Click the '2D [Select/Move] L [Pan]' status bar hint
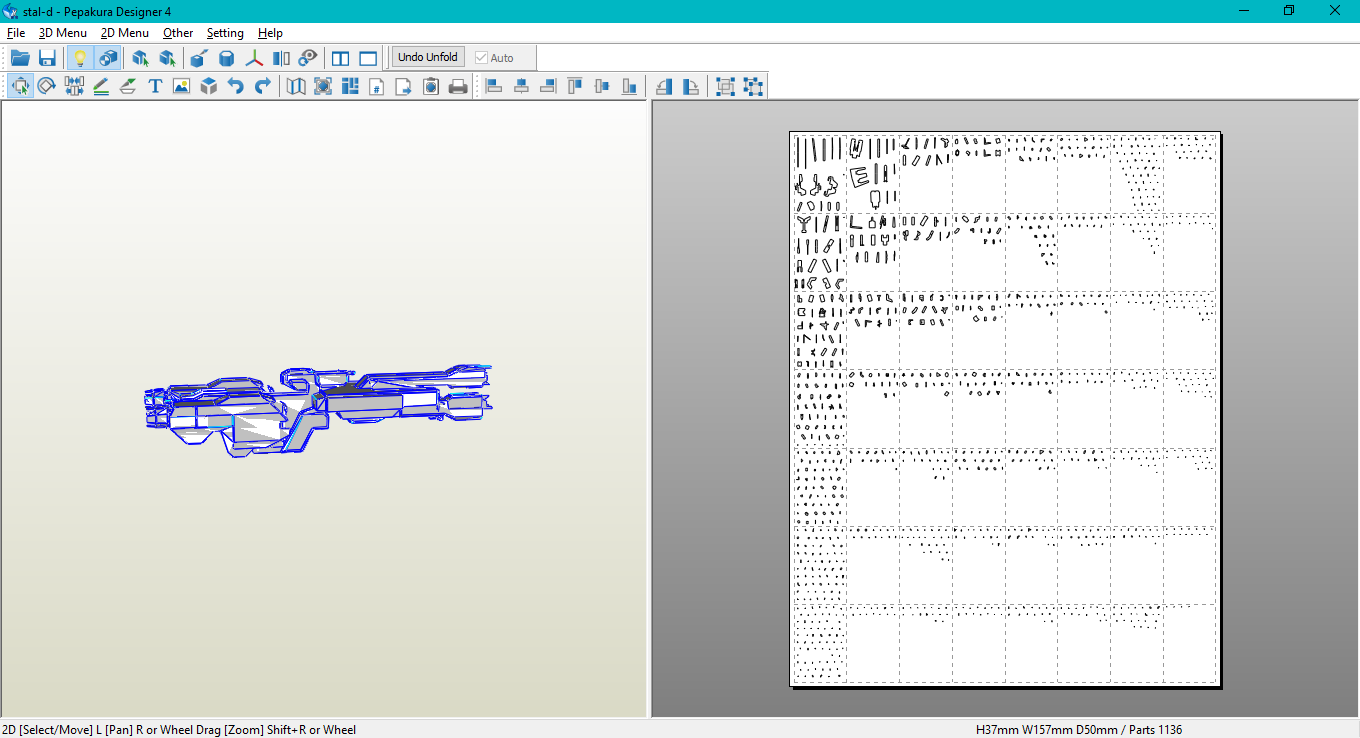1360x738 pixels. pyautogui.click(x=179, y=730)
